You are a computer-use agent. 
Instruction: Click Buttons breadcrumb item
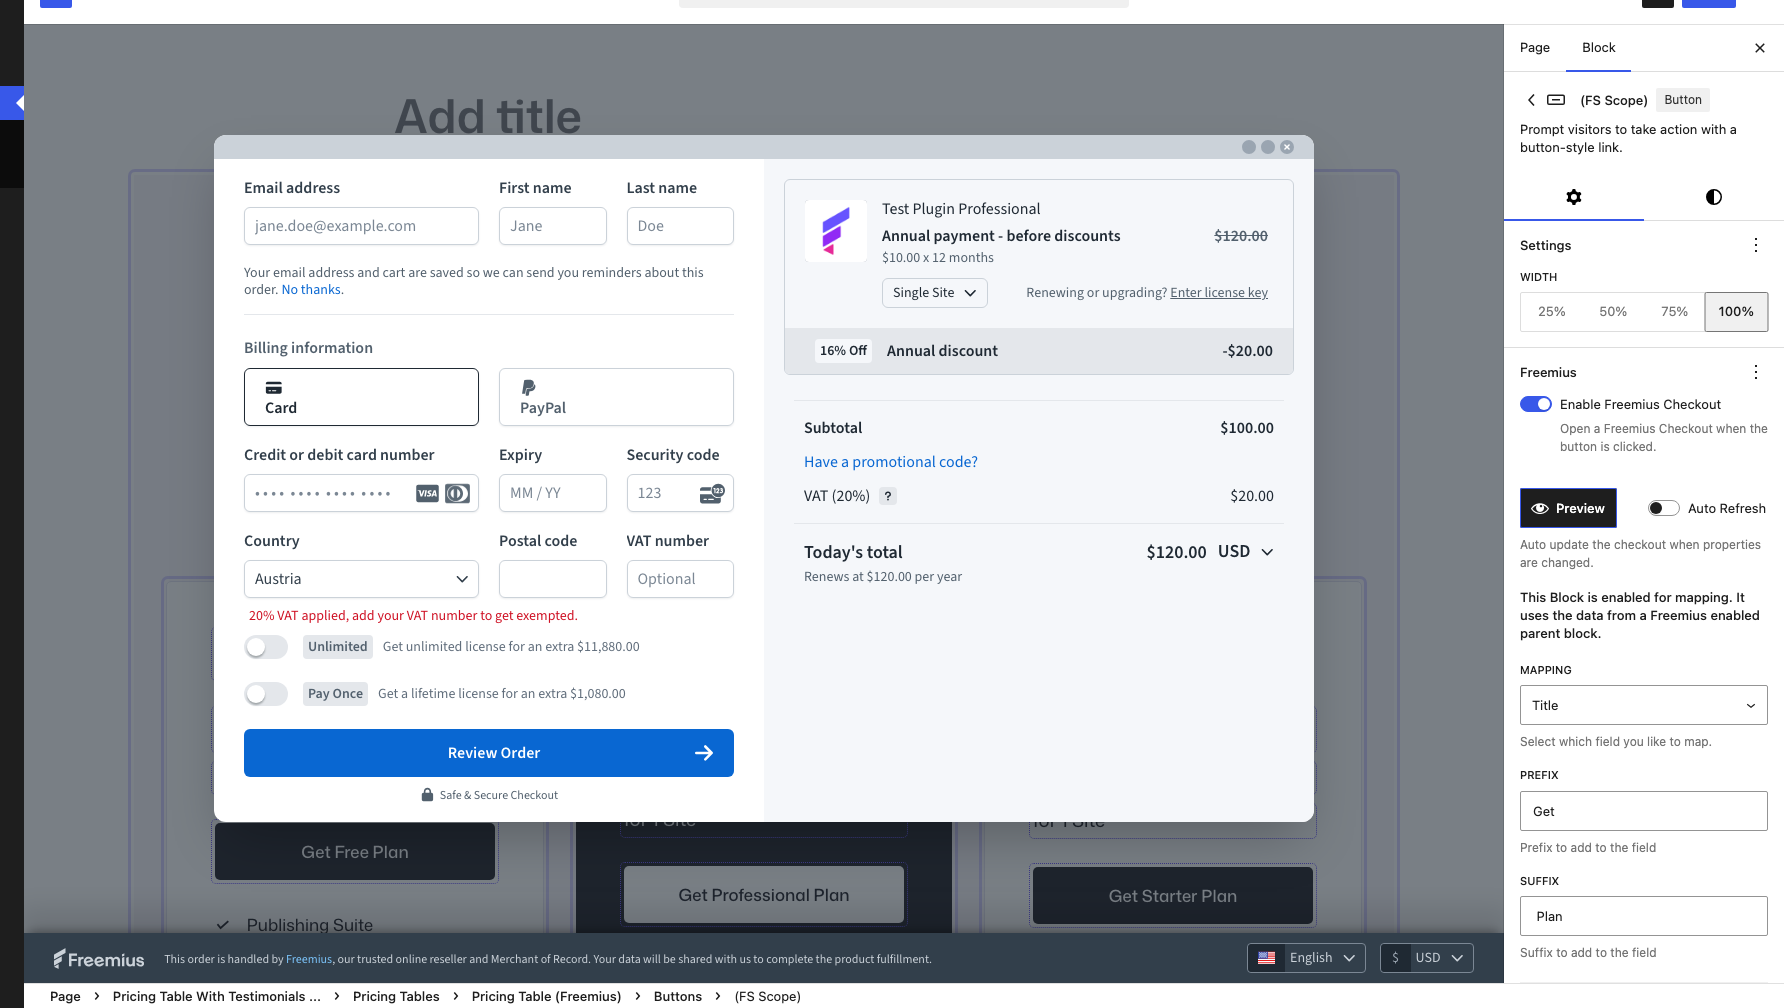678,996
